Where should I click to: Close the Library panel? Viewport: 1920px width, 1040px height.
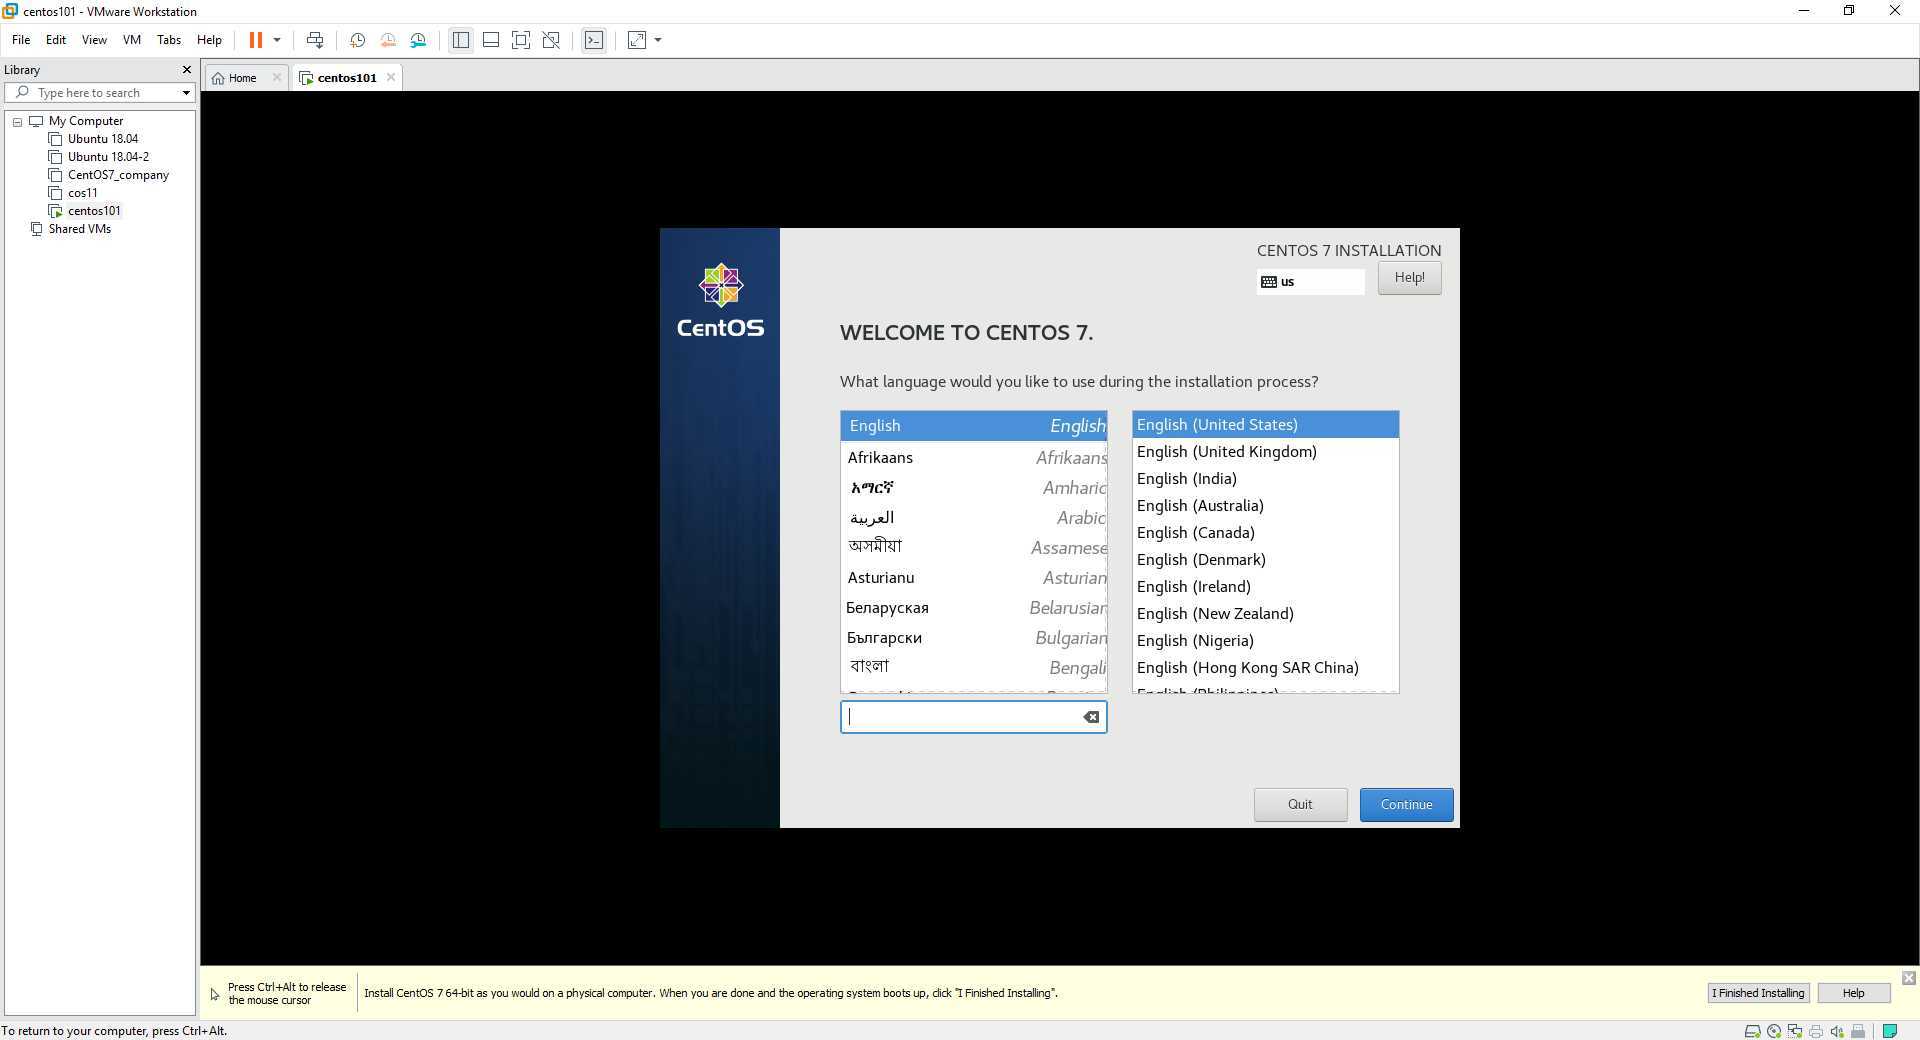pyautogui.click(x=186, y=69)
